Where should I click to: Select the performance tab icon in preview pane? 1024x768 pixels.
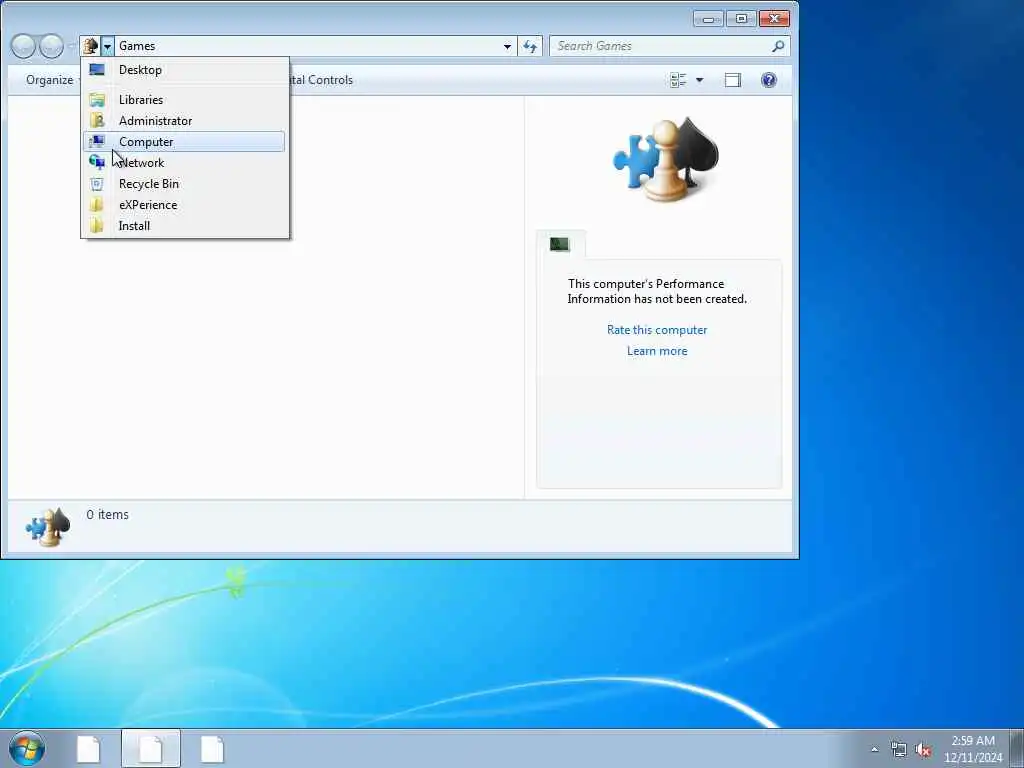click(560, 244)
